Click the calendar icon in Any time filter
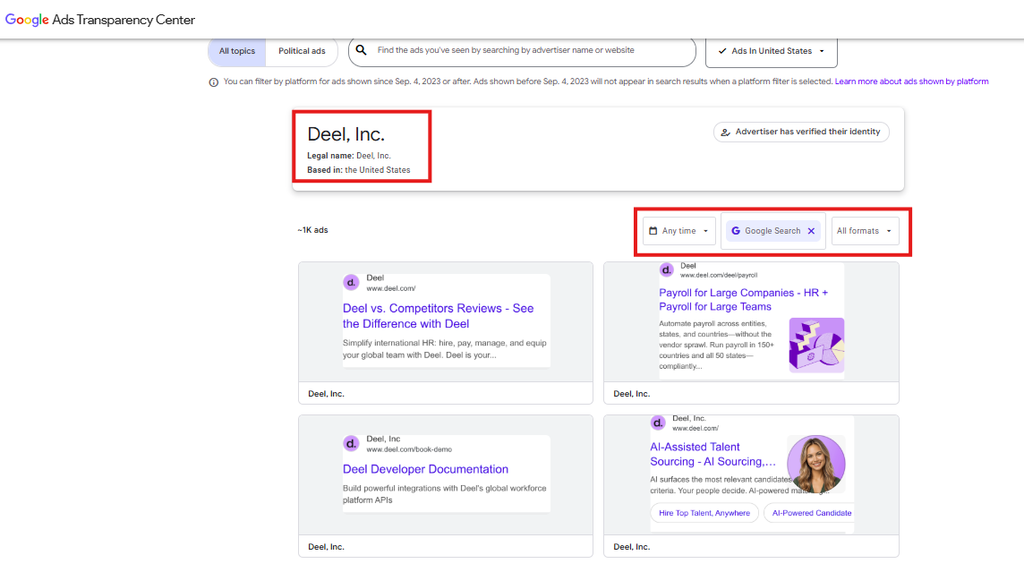Screen dimensions: 1024x564 pyautogui.click(x=653, y=231)
